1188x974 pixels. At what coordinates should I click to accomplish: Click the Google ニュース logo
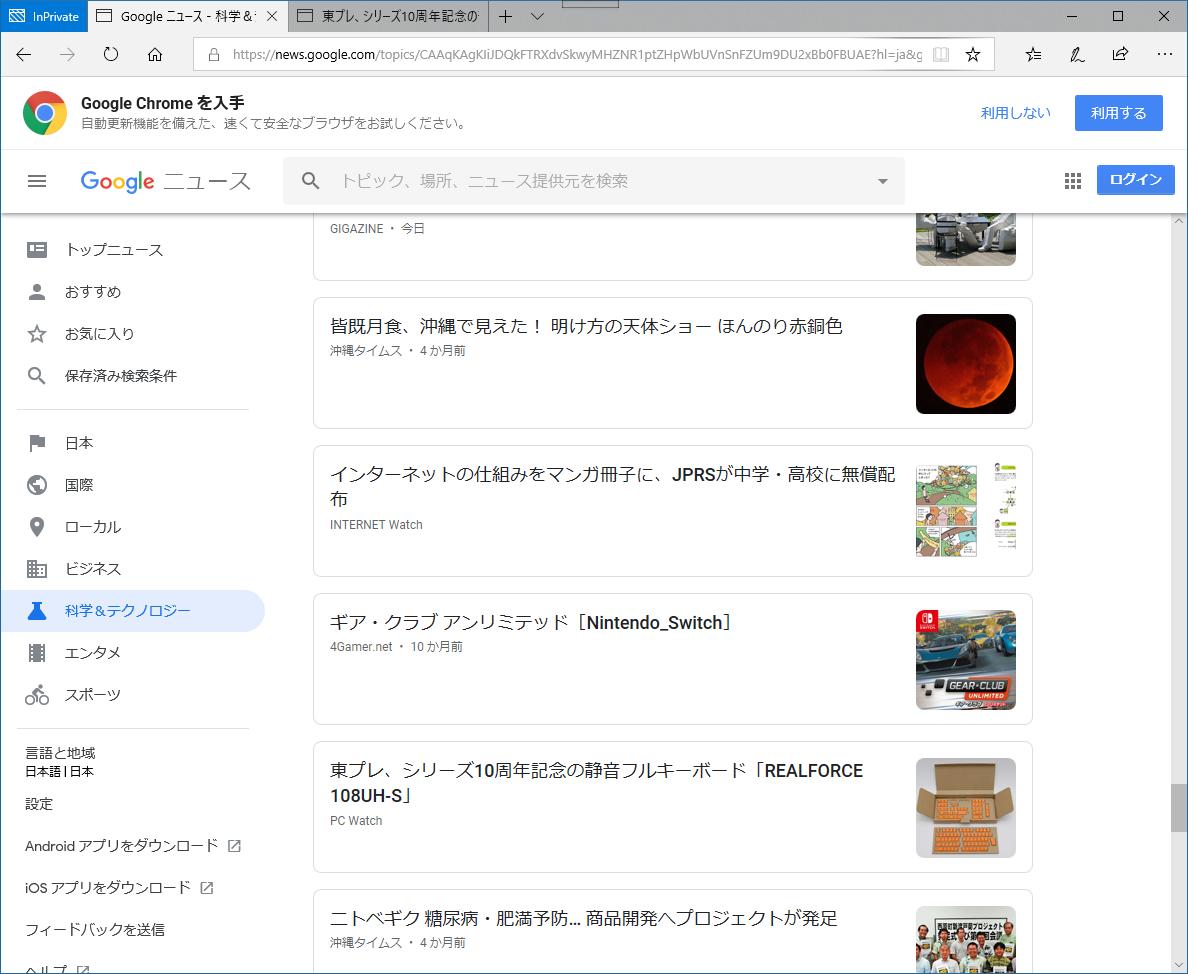tap(165, 181)
